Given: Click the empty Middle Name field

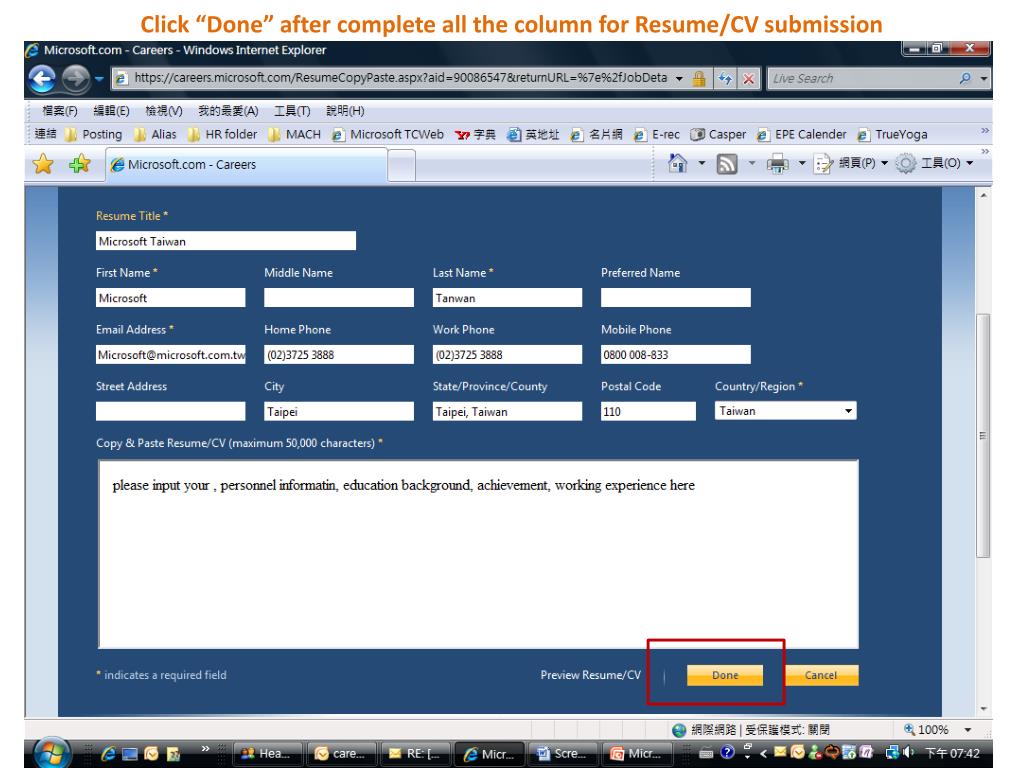Looking at the screenshot, I should click(x=339, y=298).
